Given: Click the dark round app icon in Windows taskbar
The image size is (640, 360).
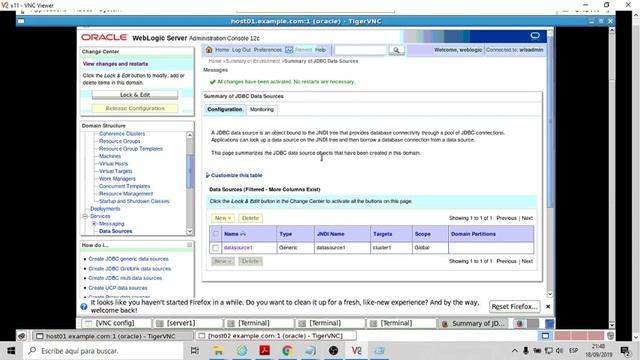Looking at the screenshot, I should pos(333,351).
